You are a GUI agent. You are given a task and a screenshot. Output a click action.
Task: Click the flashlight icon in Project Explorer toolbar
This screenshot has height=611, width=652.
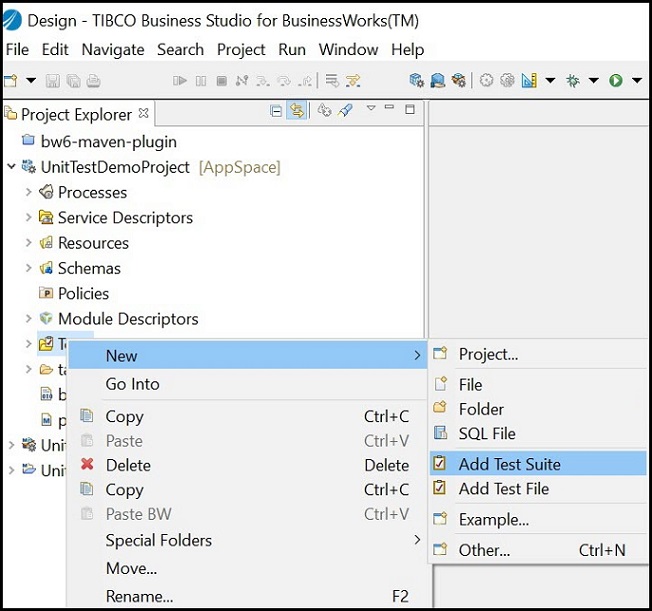[x=346, y=111]
